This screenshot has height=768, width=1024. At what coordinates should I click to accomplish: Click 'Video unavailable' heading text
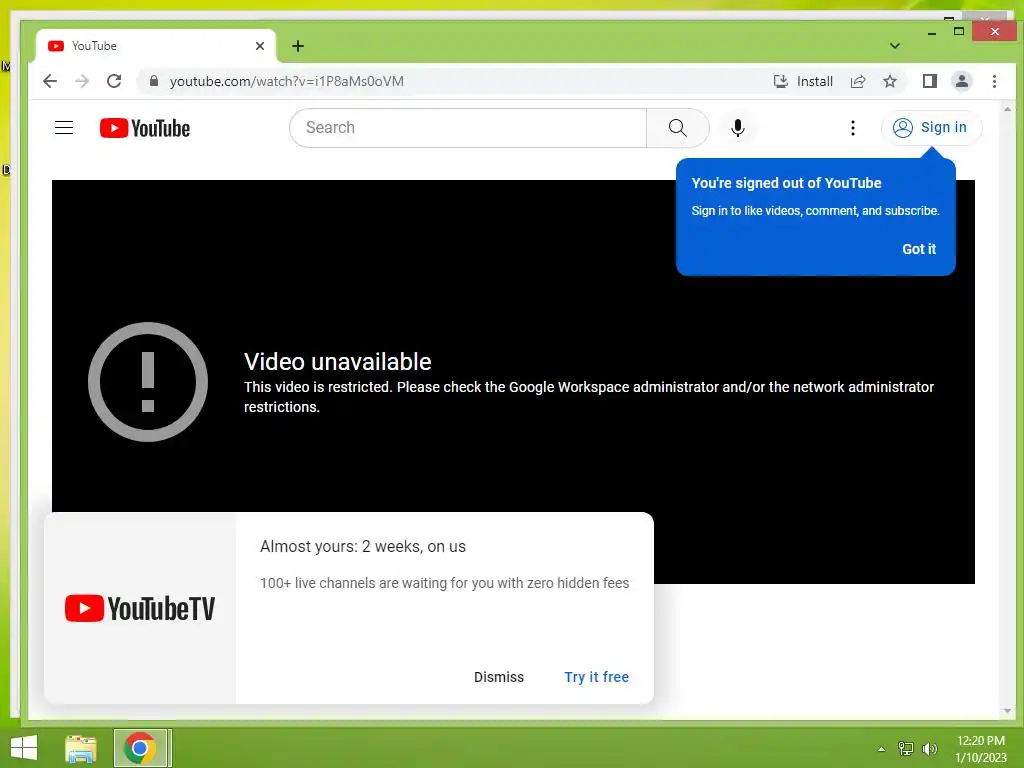338,361
